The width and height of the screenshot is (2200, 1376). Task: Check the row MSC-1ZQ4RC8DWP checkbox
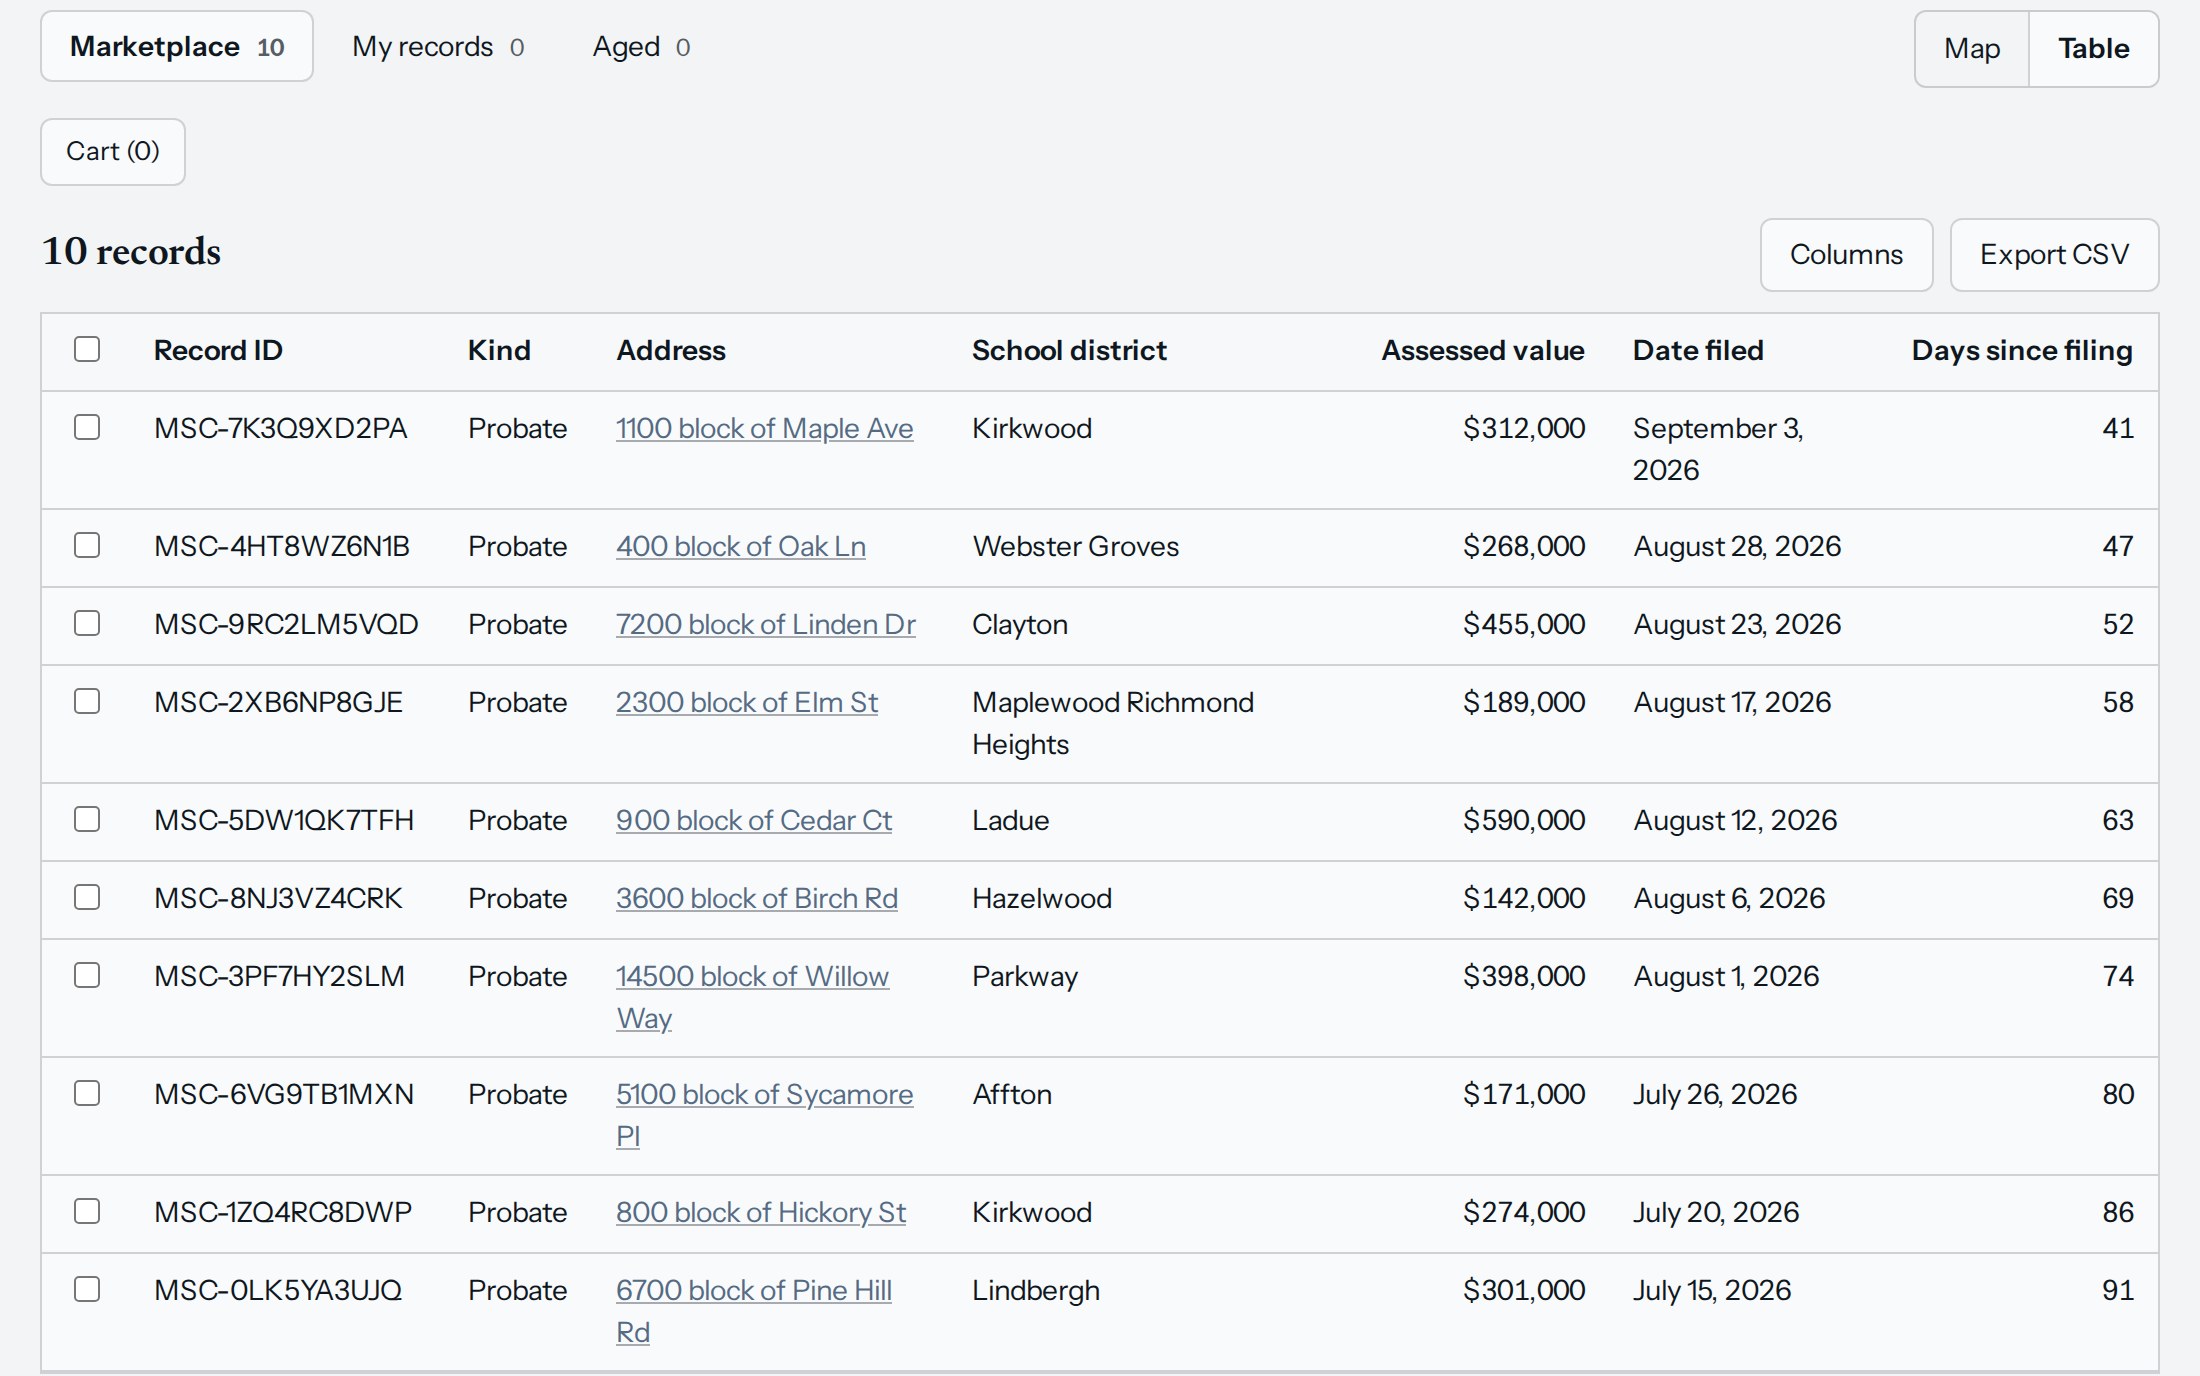pyautogui.click(x=87, y=1211)
